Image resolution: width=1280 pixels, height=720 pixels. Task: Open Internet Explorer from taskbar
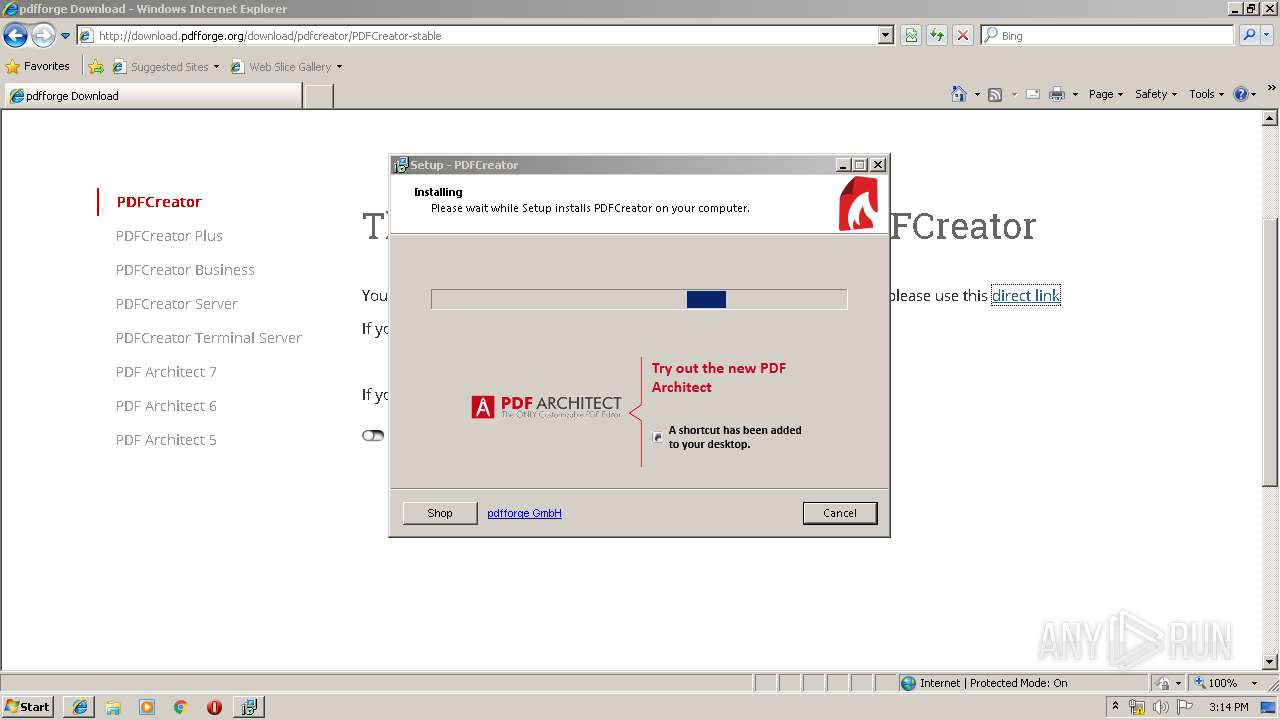[x=80, y=707]
